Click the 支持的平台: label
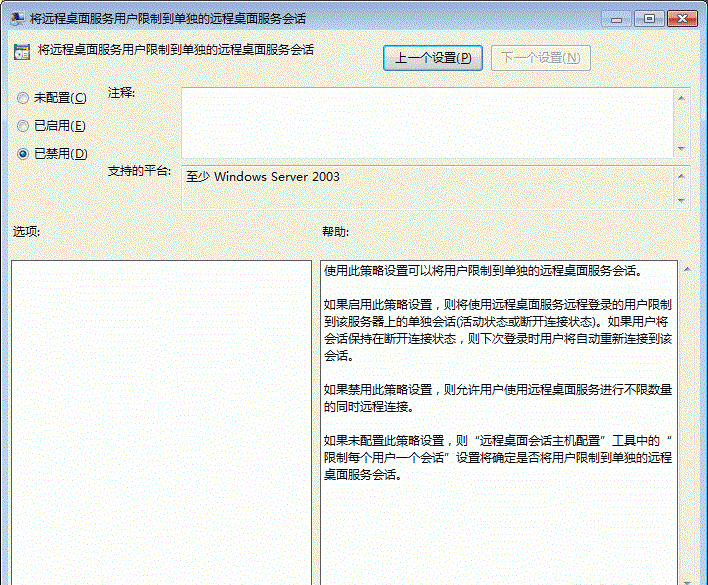708x585 pixels. 140,171
